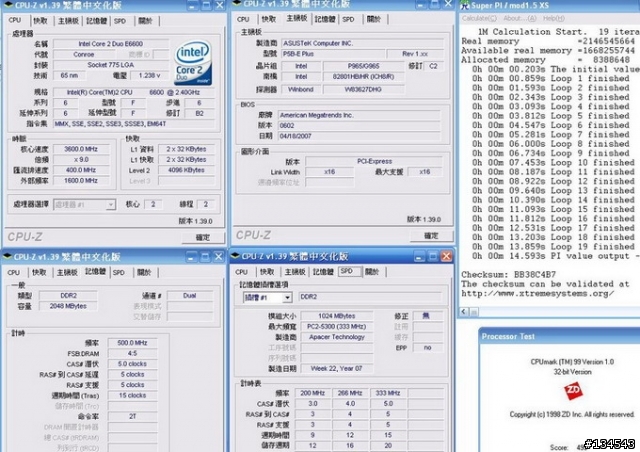
Task: Click the chipset value 'P965/G965'
Action: [364, 66]
